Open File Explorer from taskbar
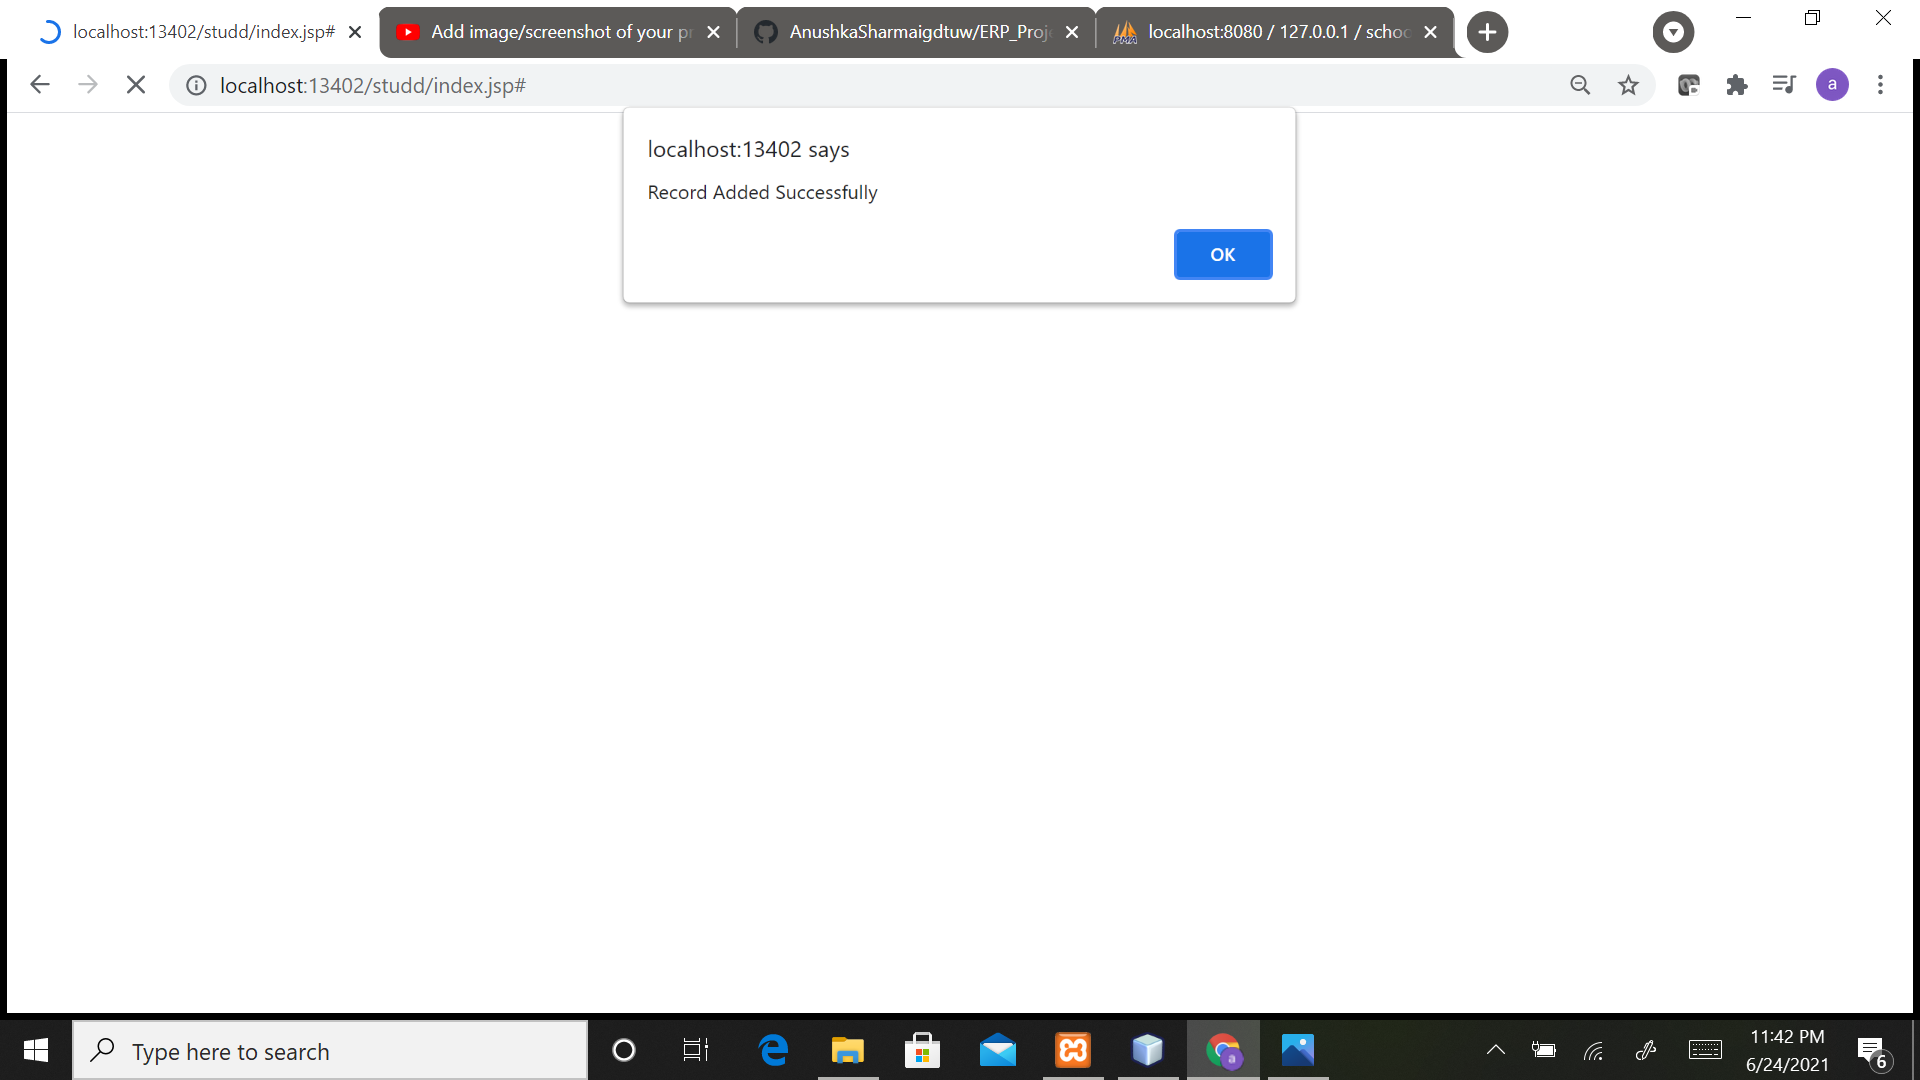Image resolution: width=1920 pixels, height=1080 pixels. click(848, 1050)
